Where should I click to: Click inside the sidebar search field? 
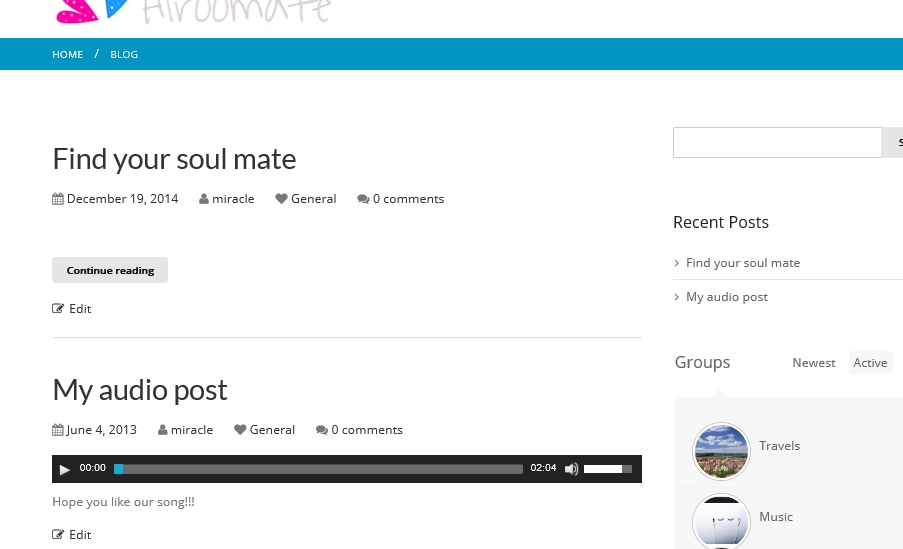tap(776, 143)
